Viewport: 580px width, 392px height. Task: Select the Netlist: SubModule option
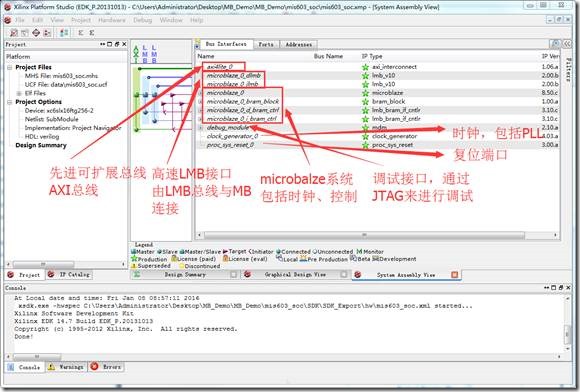(52, 119)
